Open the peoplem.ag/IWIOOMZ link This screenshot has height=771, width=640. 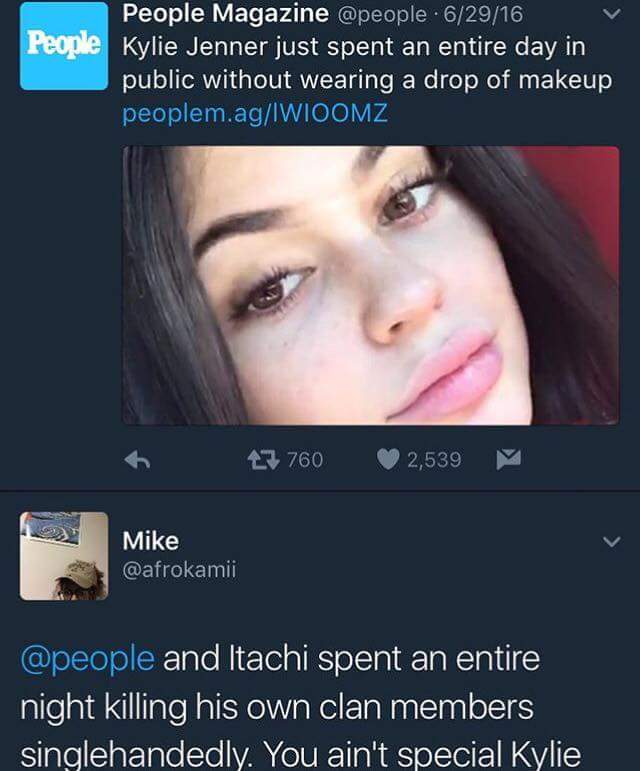[x=253, y=115]
